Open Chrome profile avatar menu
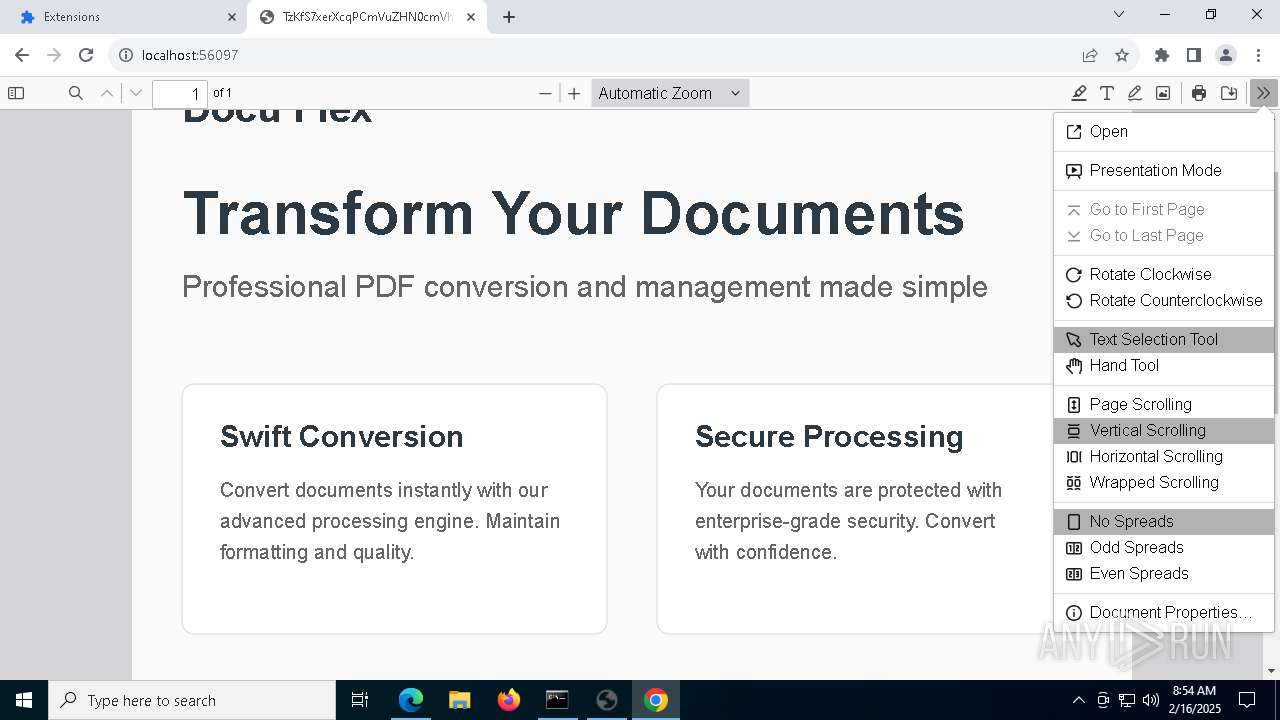 pyautogui.click(x=1226, y=55)
